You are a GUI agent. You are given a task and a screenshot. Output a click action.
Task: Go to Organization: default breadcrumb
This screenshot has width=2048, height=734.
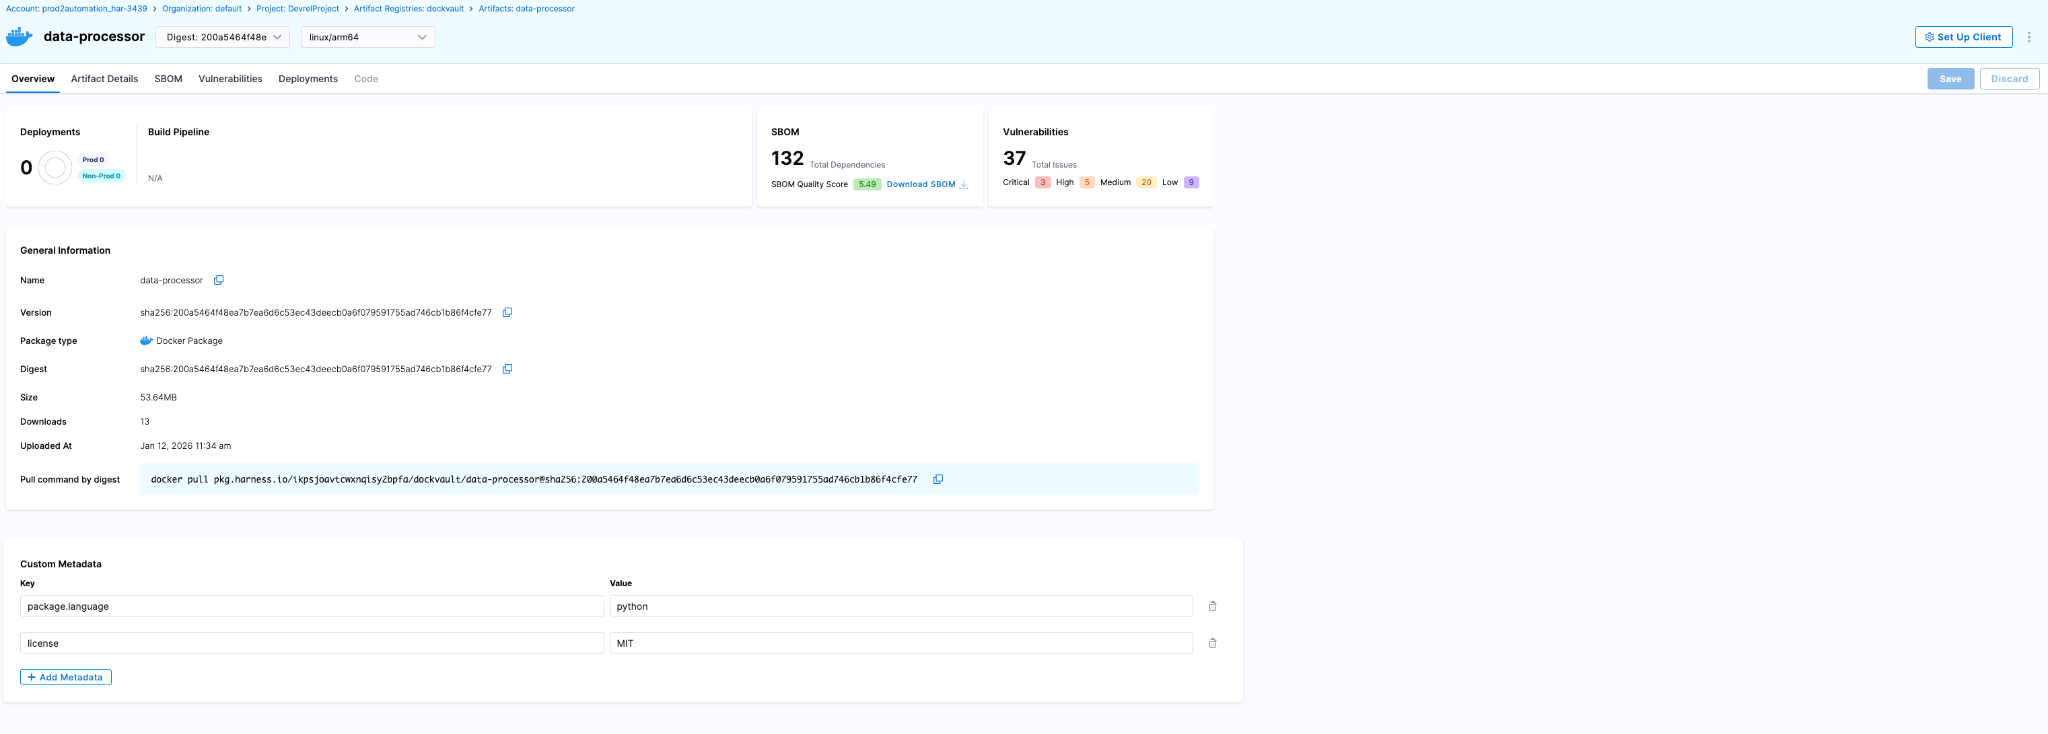point(202,9)
